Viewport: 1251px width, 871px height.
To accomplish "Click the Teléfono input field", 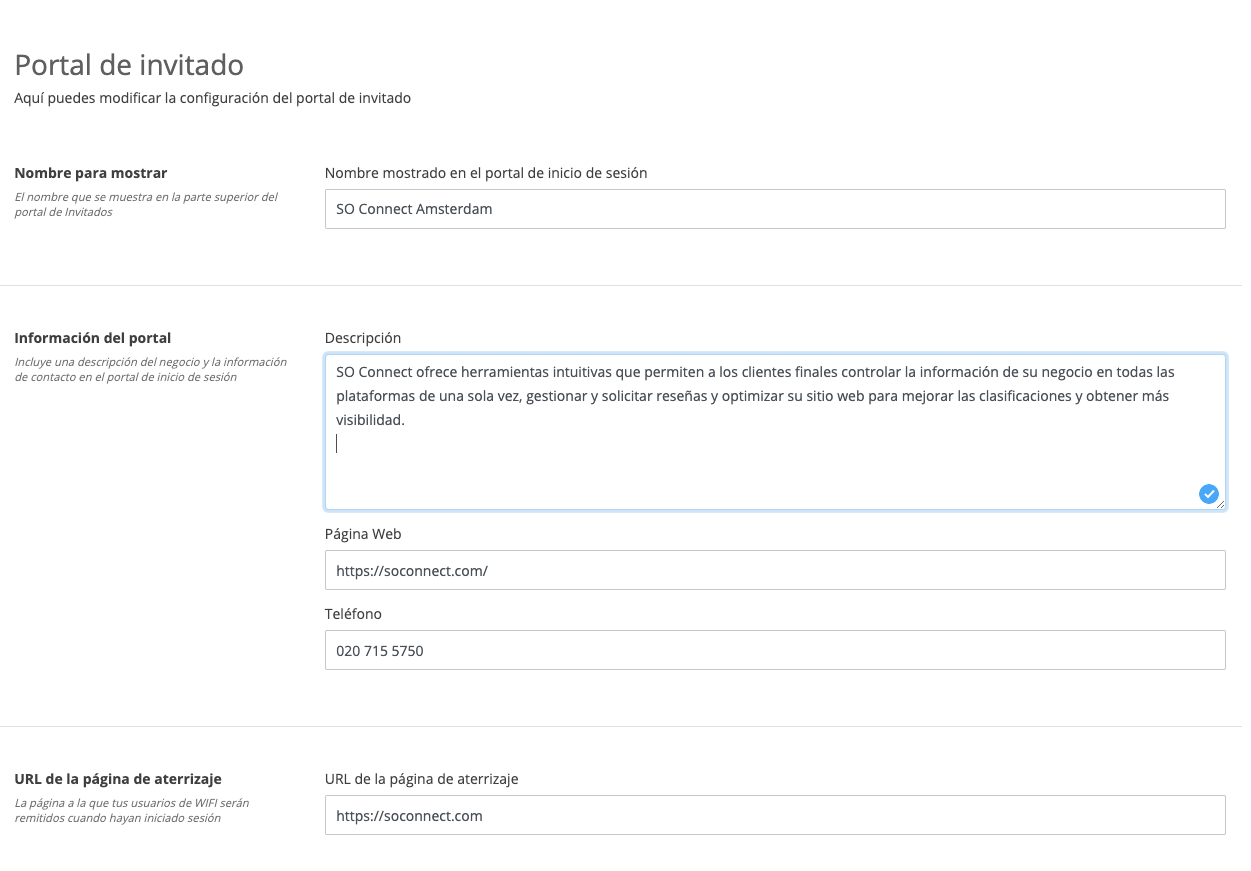I will (x=775, y=650).
